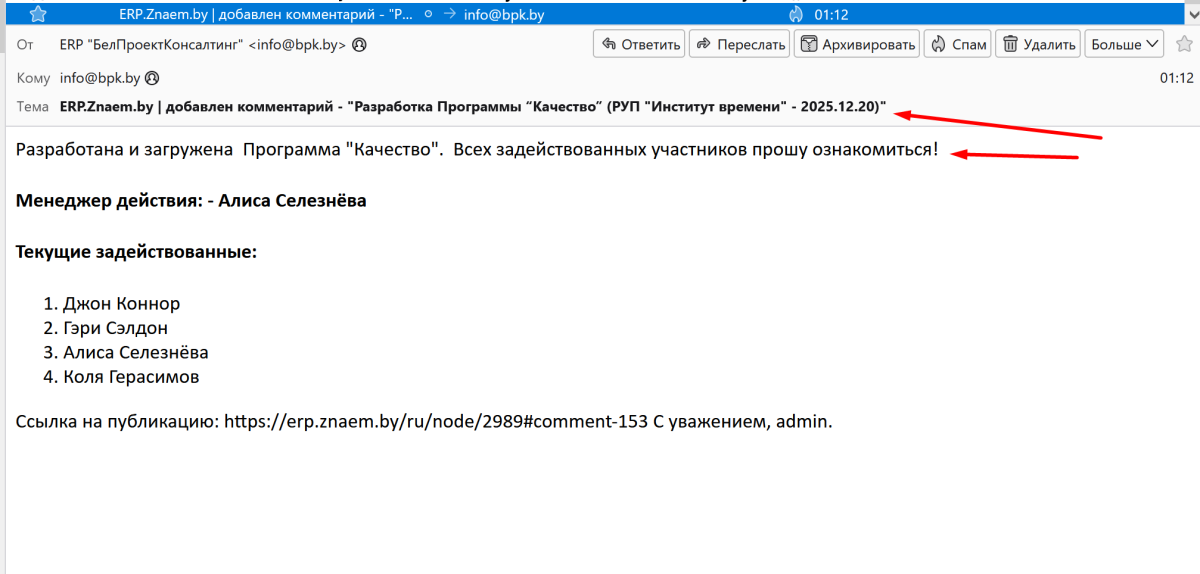Click spam flame icon in message list row
1200x574 pixels.
[x=795, y=14]
